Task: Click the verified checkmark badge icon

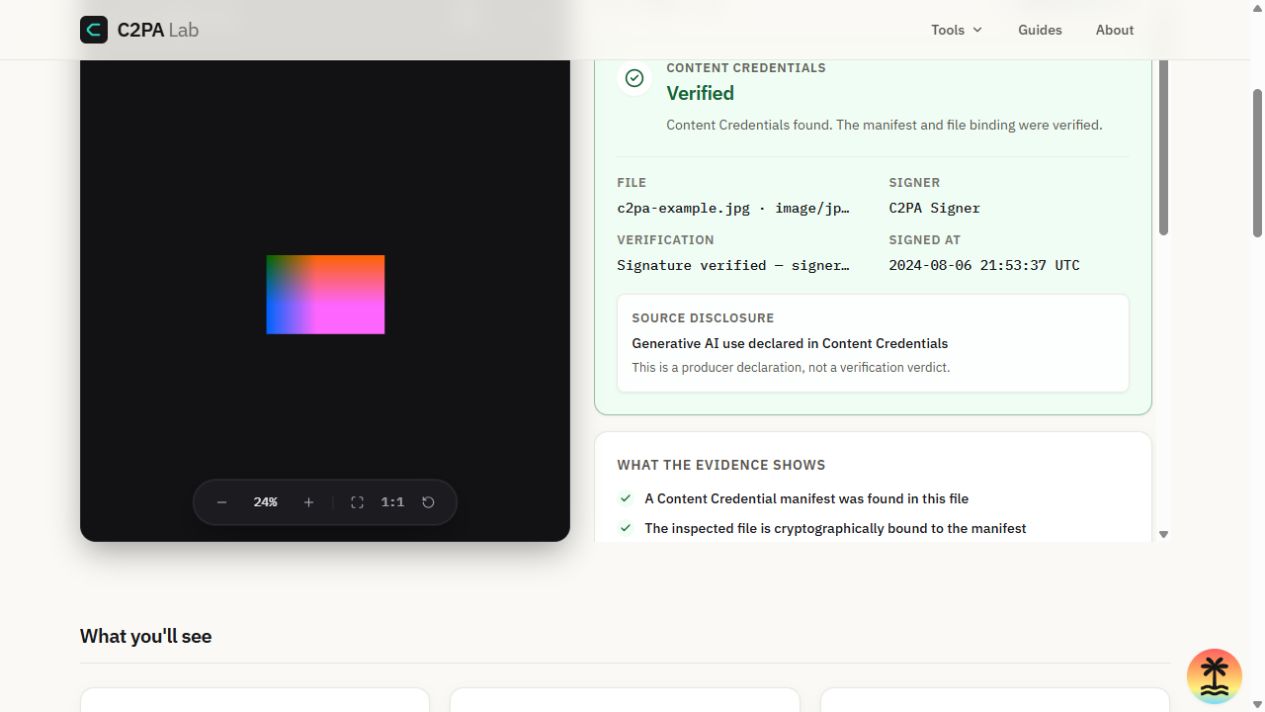Action: pos(634,78)
